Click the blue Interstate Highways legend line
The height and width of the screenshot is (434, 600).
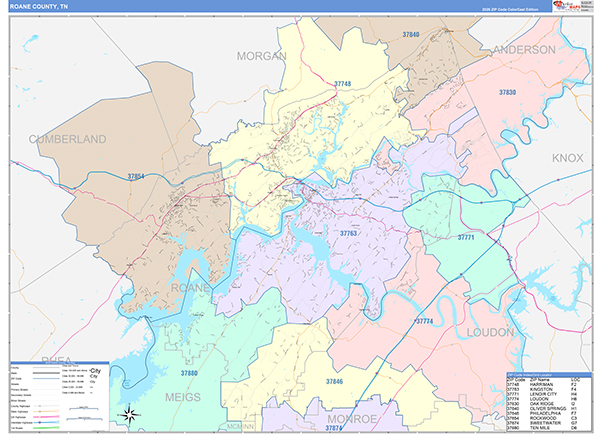[x=46, y=423]
